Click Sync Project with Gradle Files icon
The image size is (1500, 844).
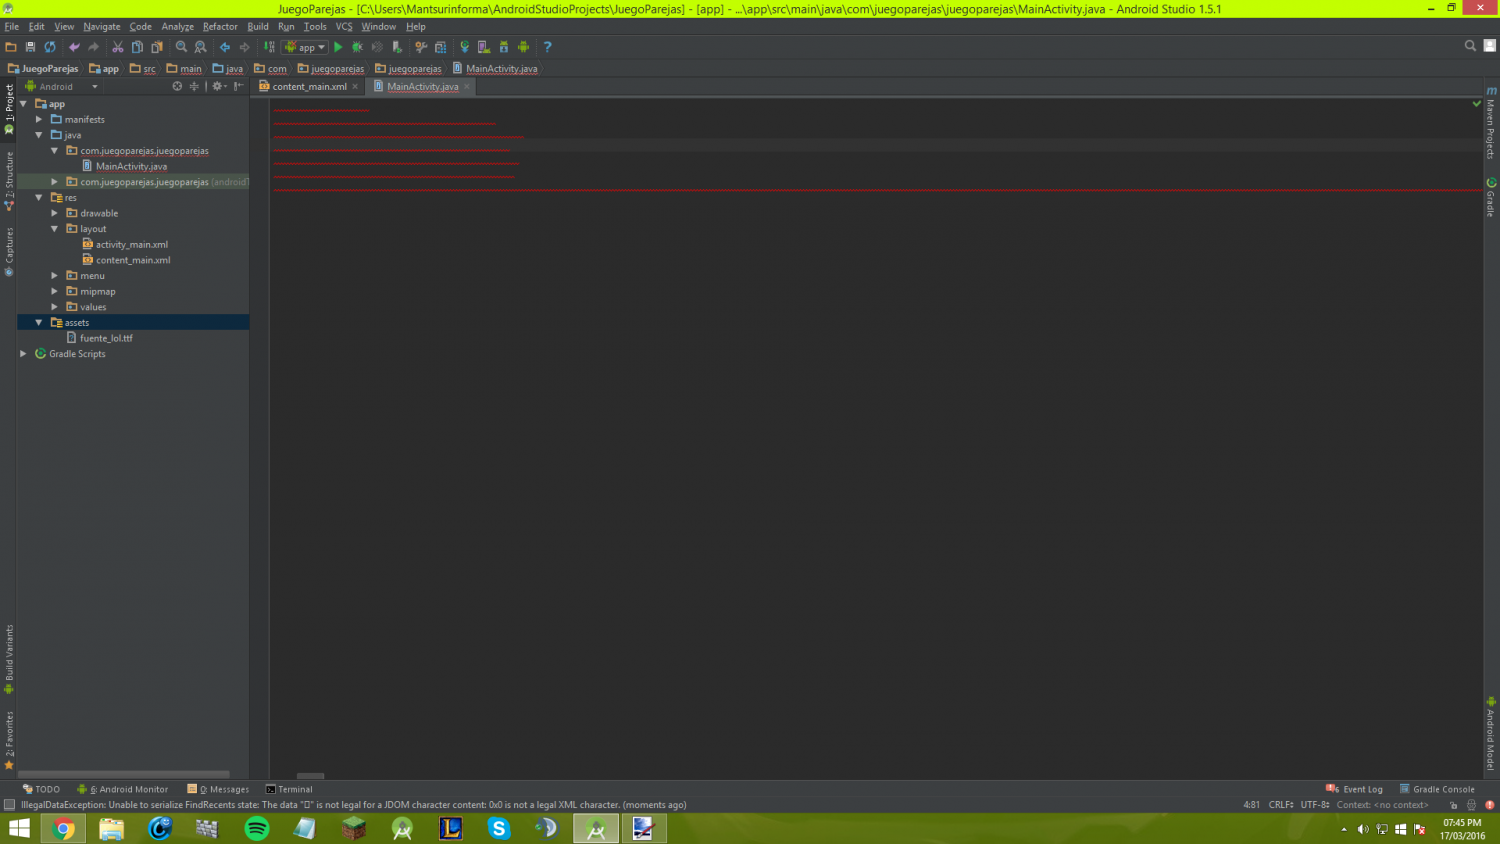tap(464, 47)
